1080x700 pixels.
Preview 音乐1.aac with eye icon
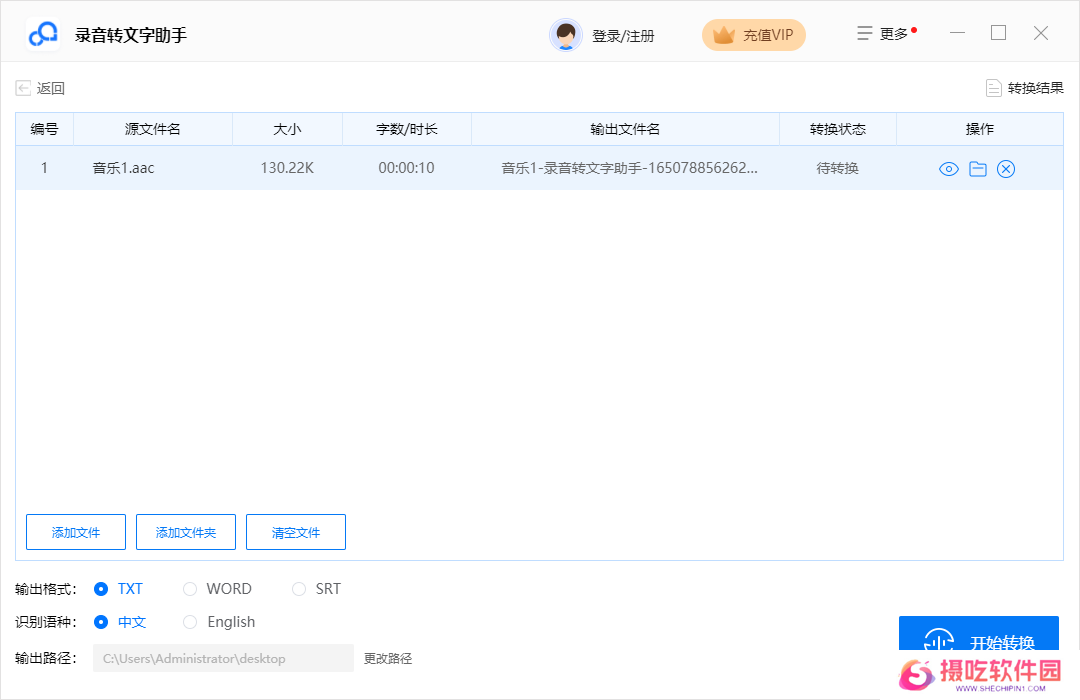(x=948, y=169)
